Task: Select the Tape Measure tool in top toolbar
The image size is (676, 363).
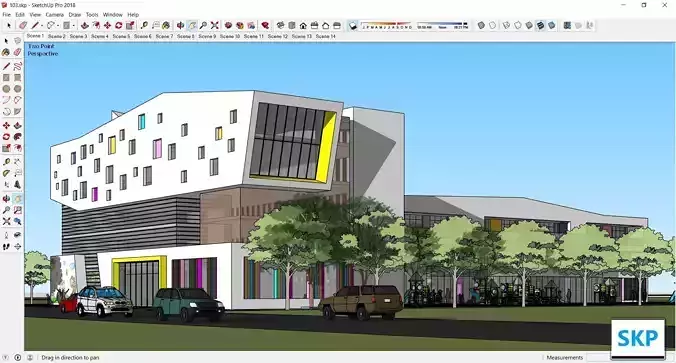Action: 144,25
